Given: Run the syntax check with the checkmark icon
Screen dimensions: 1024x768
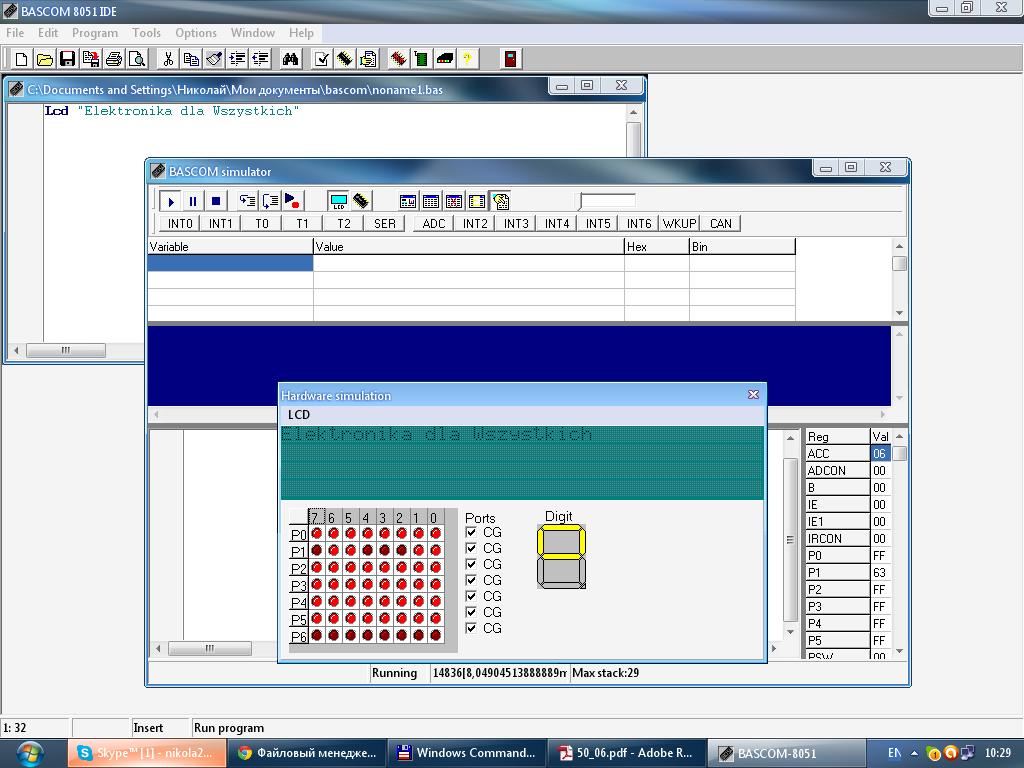Looking at the screenshot, I should click(321, 59).
